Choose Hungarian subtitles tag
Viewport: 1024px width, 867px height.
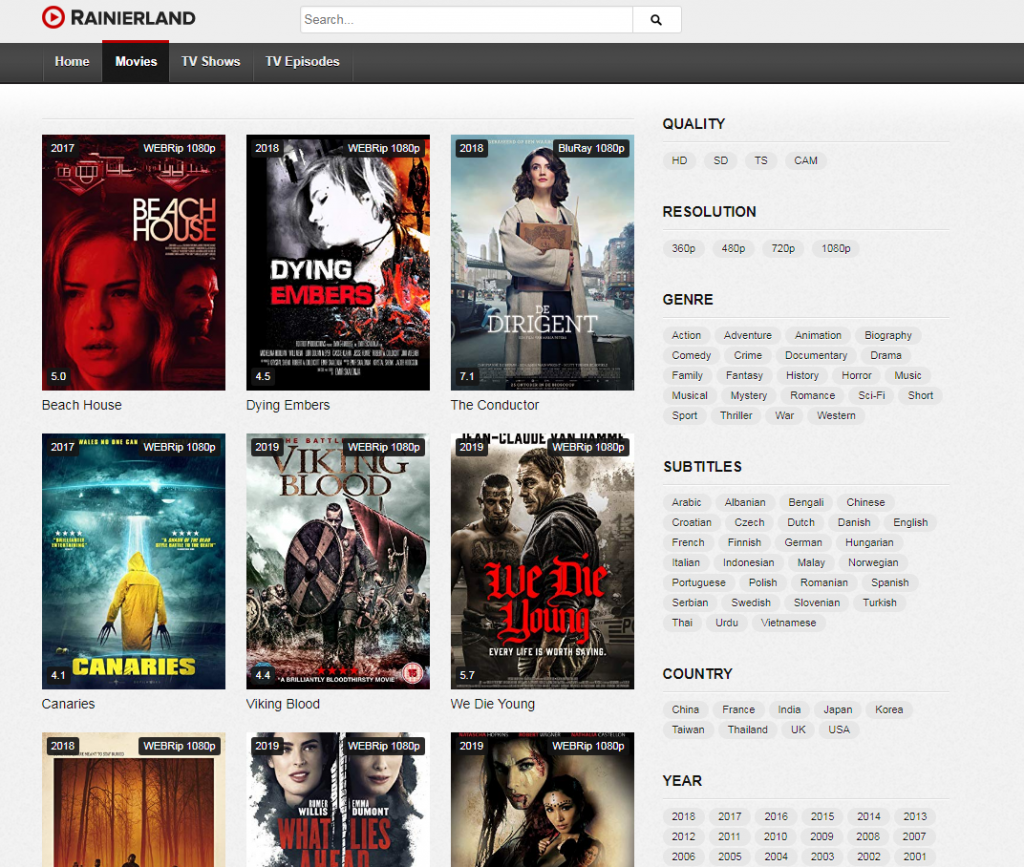coord(869,543)
